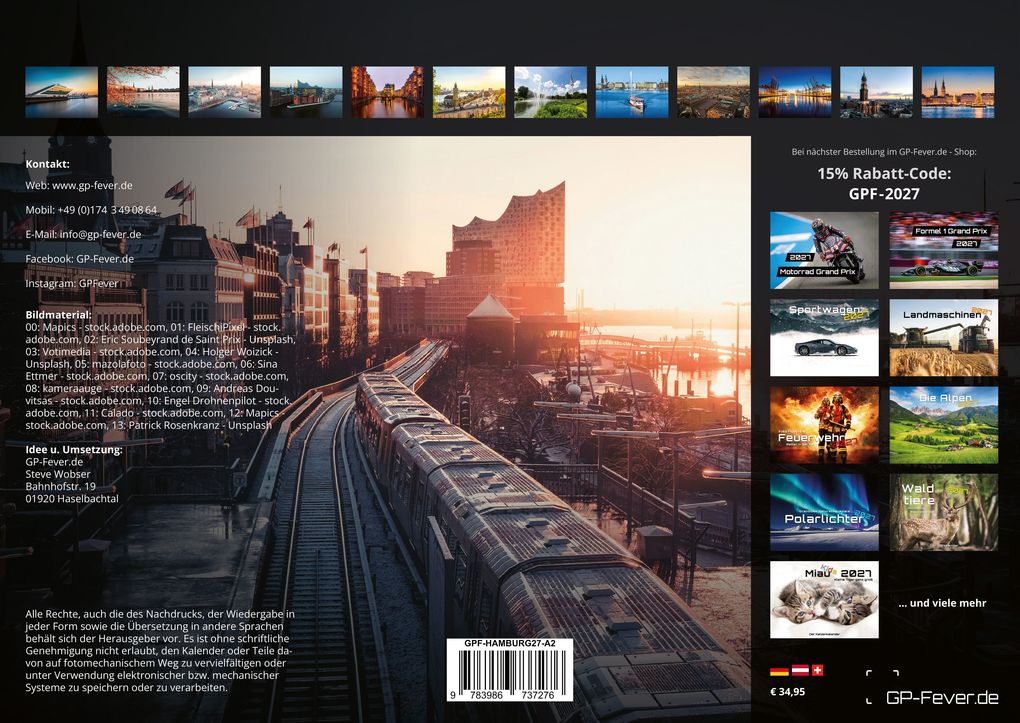Image resolution: width=1020 pixels, height=723 pixels.
Task: Select the Motorrad Grand Prix 2027 calendar cover
Action: pyautogui.click(x=824, y=250)
